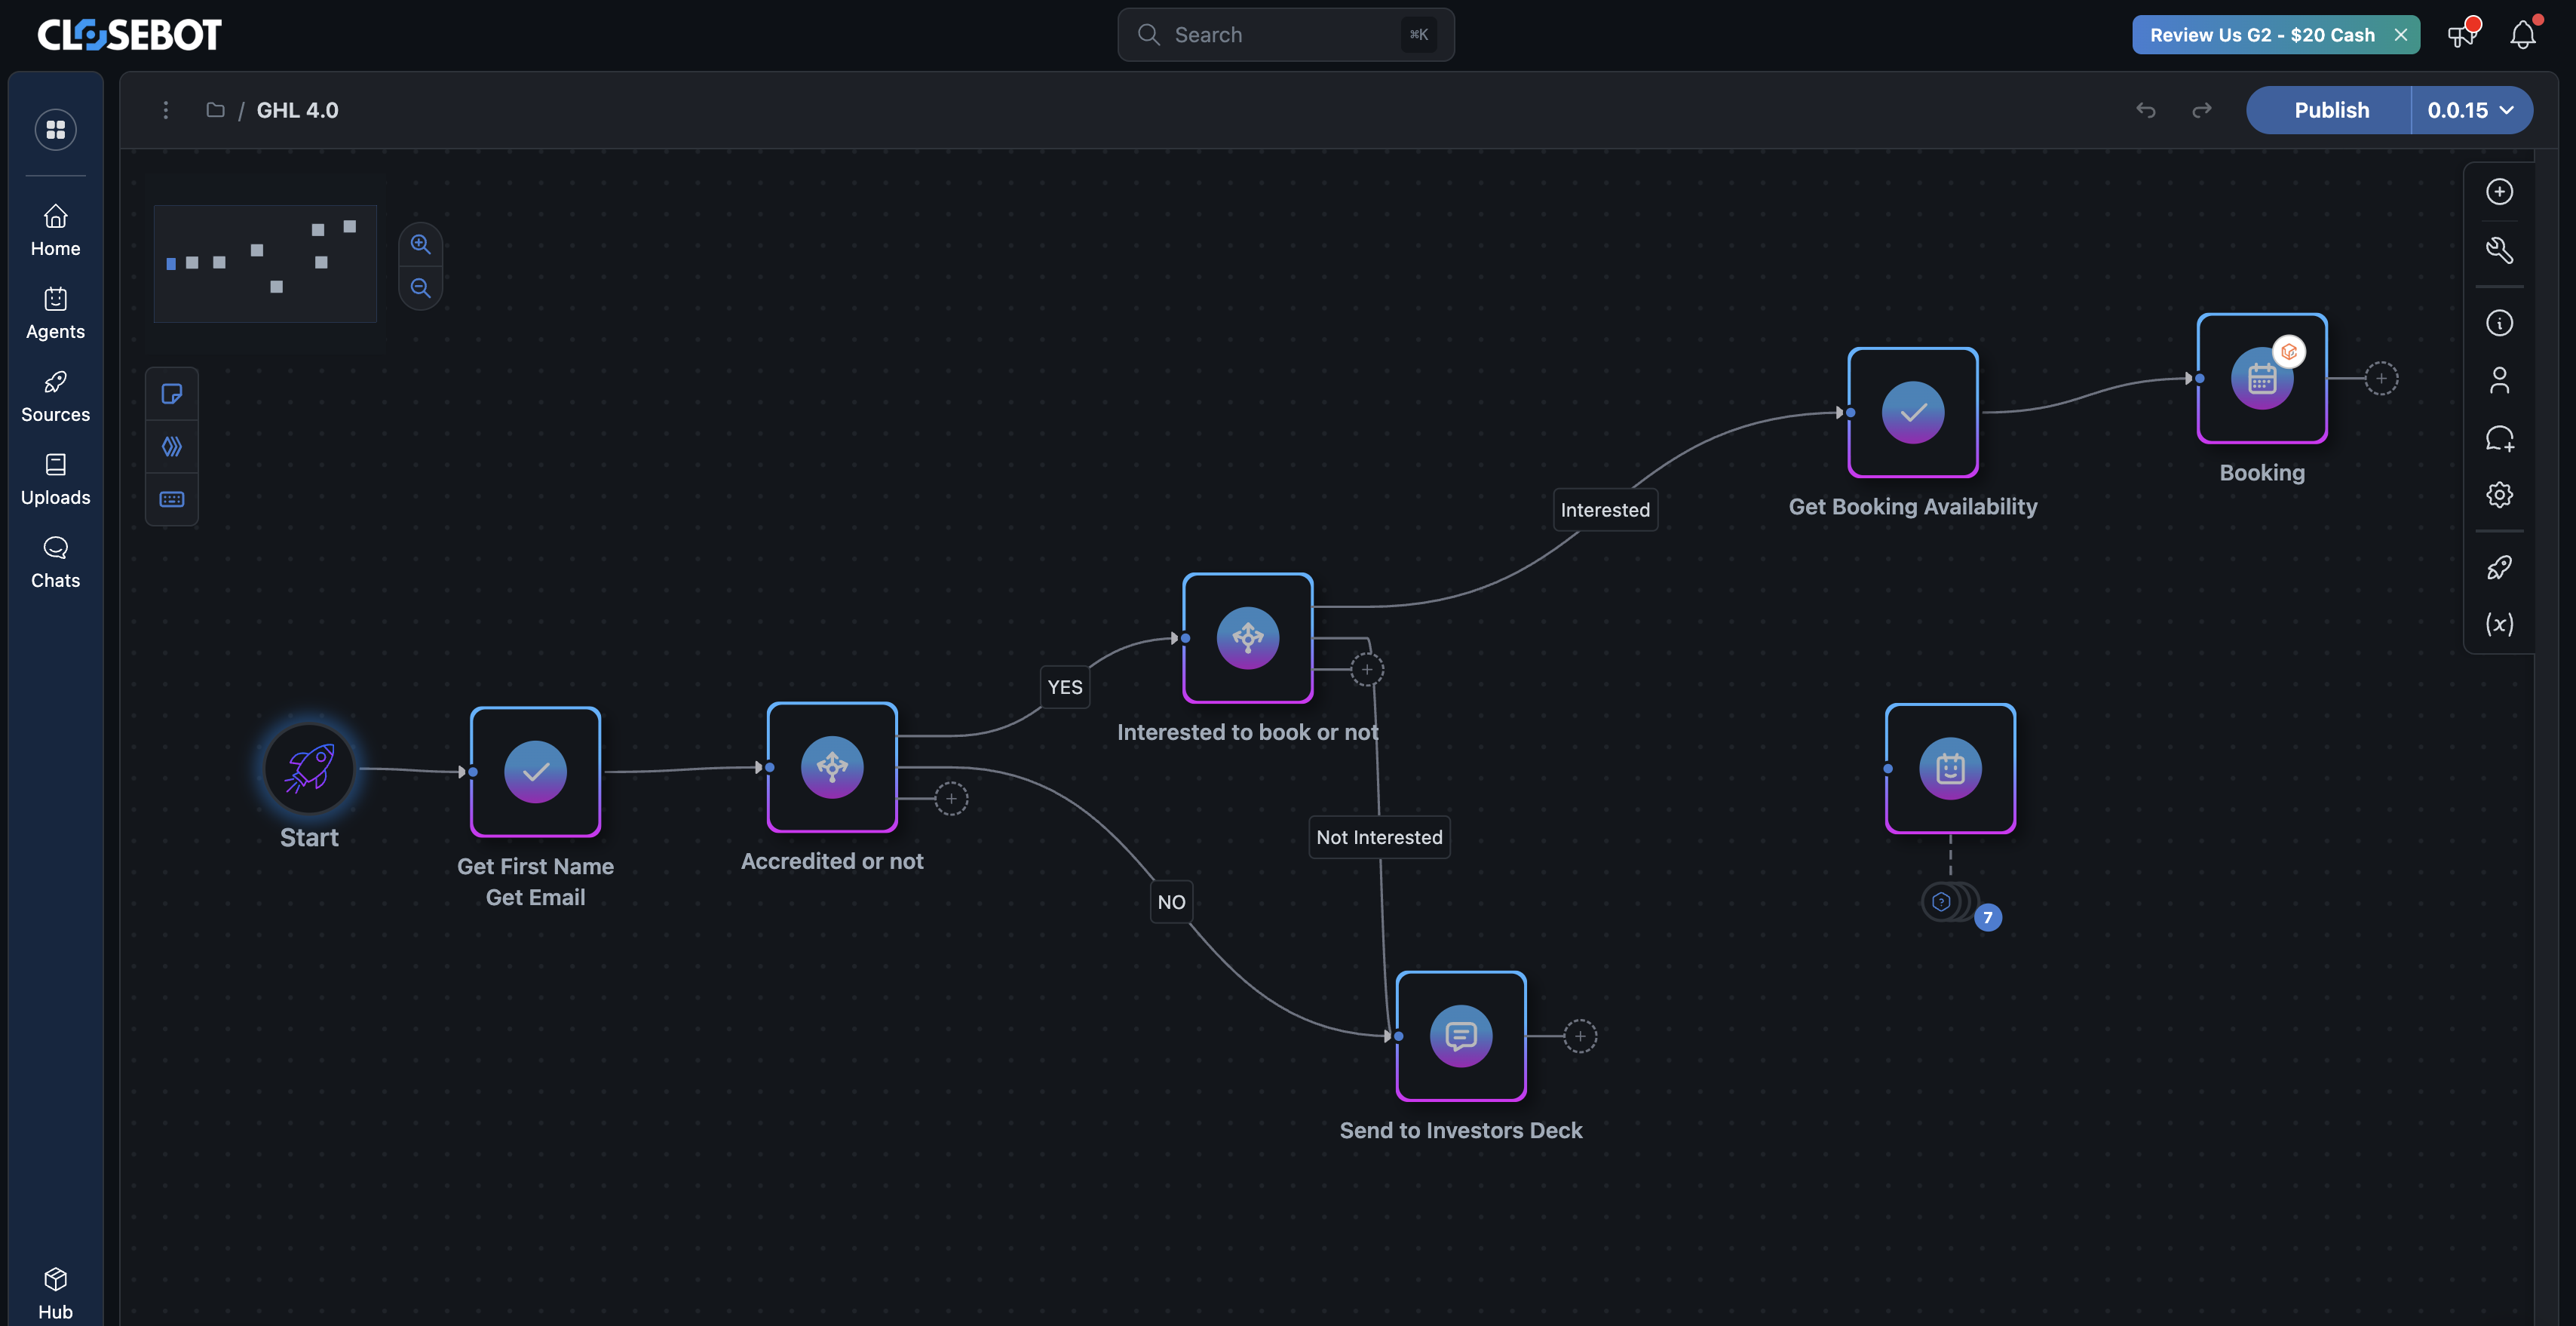Open the person icon in right panel
The width and height of the screenshot is (2576, 1326).
tap(2499, 380)
